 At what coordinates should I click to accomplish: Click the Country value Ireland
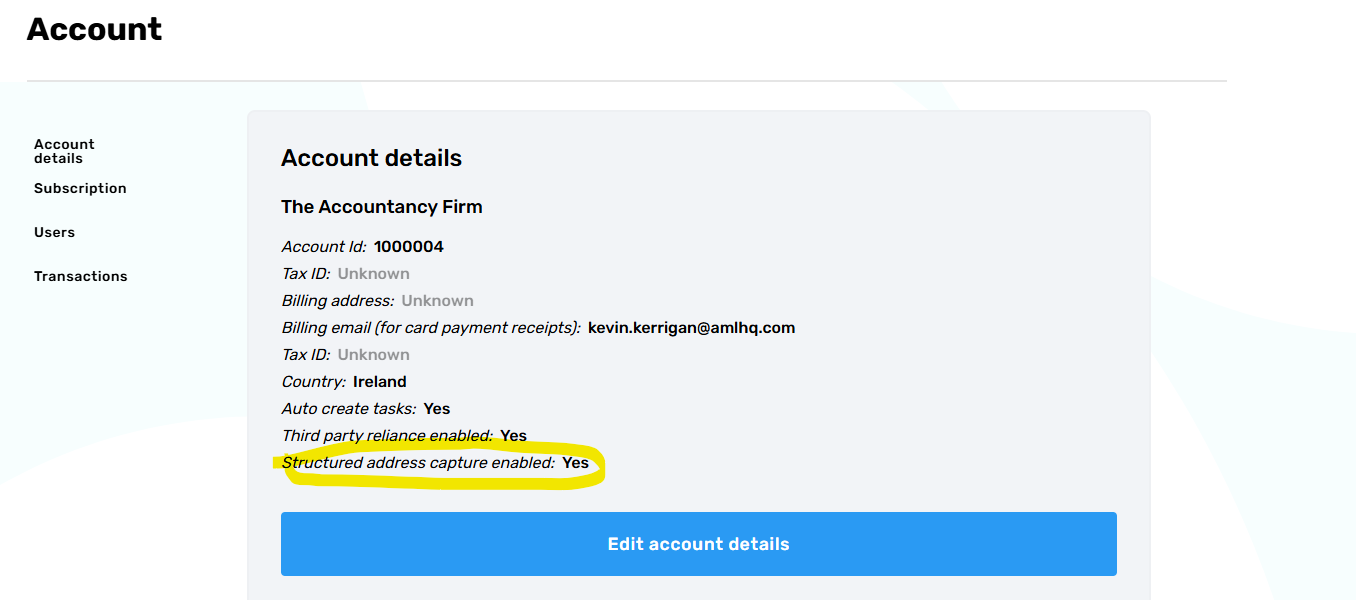coord(380,382)
